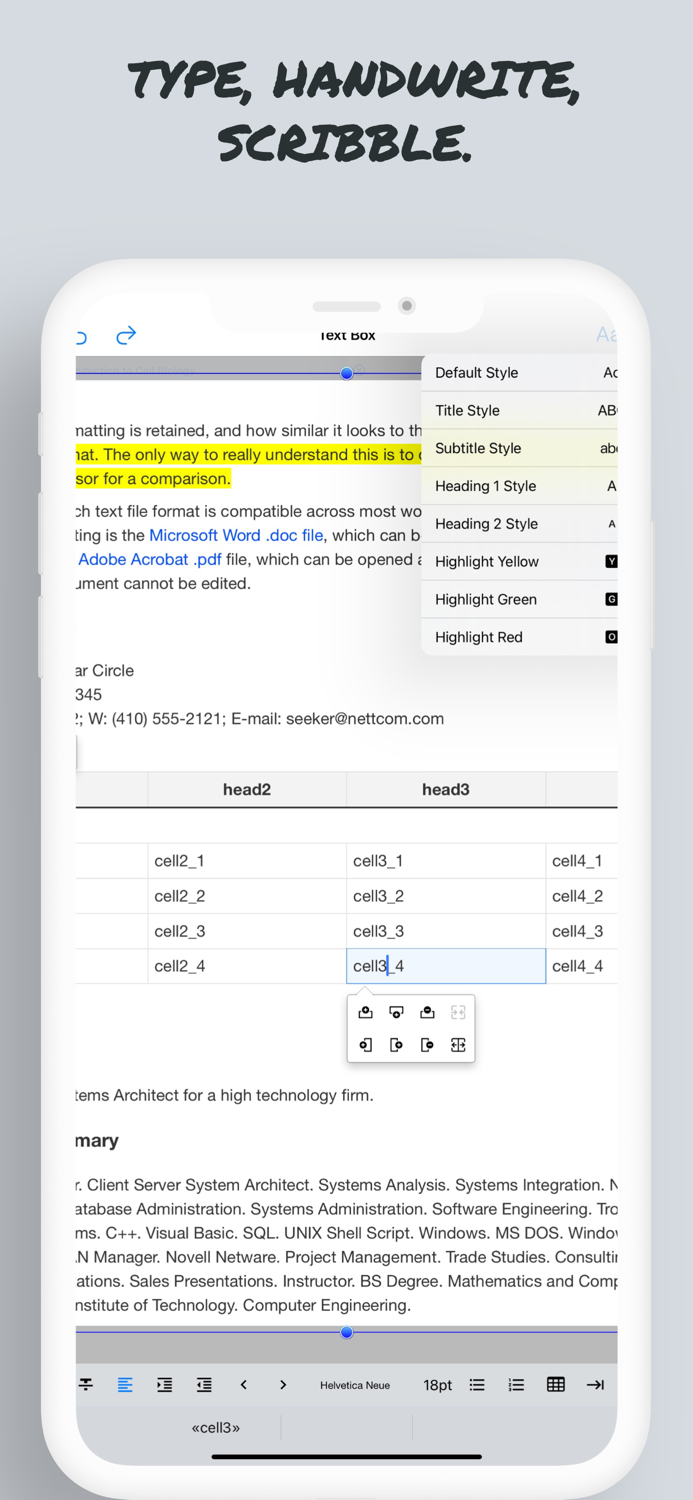693x1500 pixels.
Task: Tap the seeker@nettcom.com email text
Action: coord(365,718)
